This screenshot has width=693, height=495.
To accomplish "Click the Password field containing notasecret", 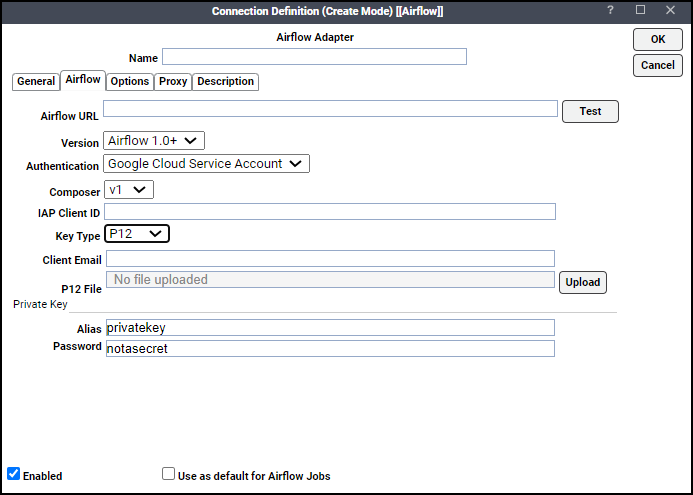I will pos(330,348).
